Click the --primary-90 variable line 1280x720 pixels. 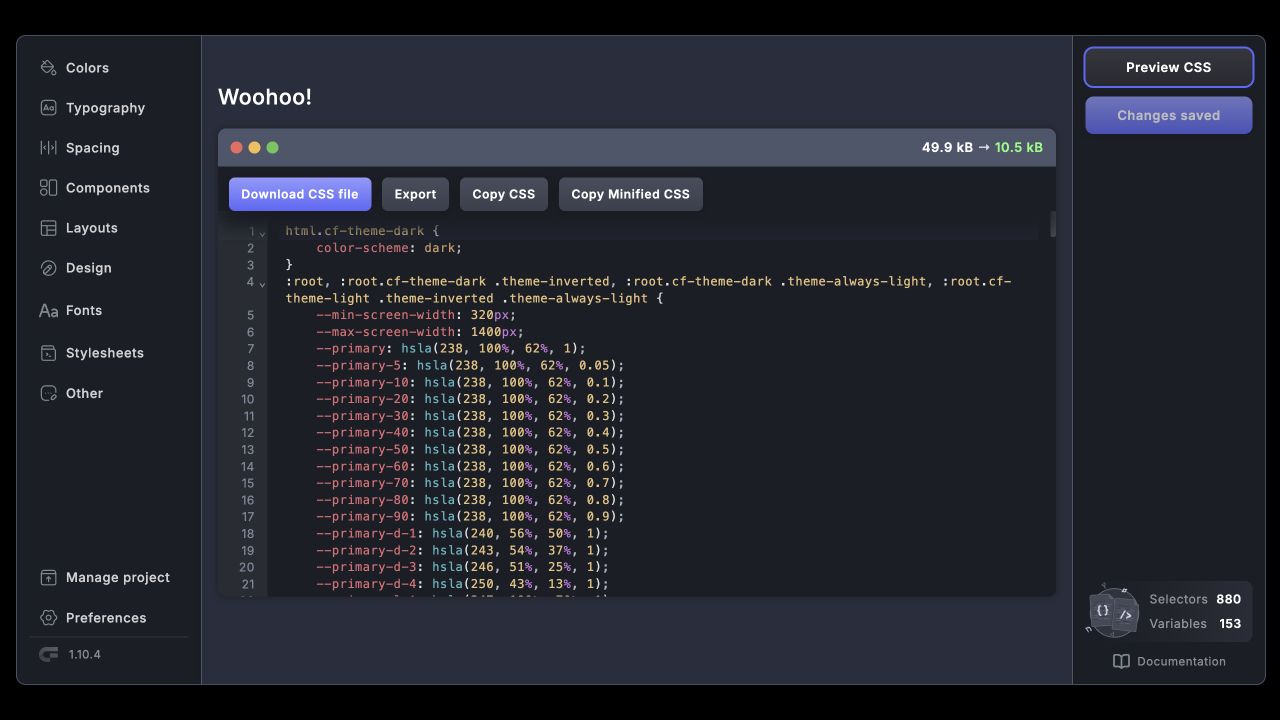pyautogui.click(x=470, y=517)
